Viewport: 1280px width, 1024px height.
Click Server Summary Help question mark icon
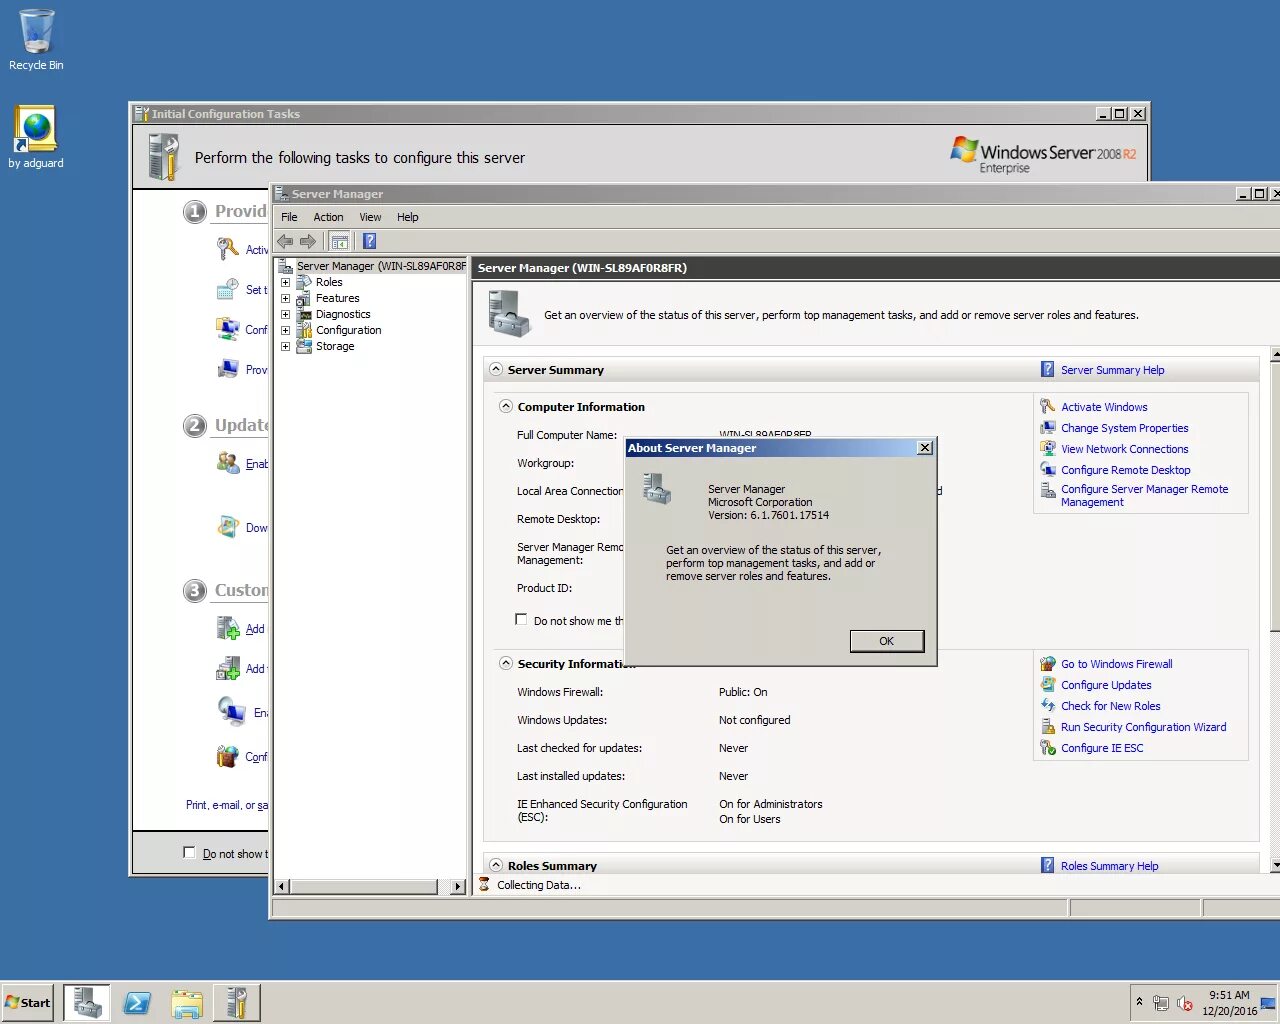1047,369
